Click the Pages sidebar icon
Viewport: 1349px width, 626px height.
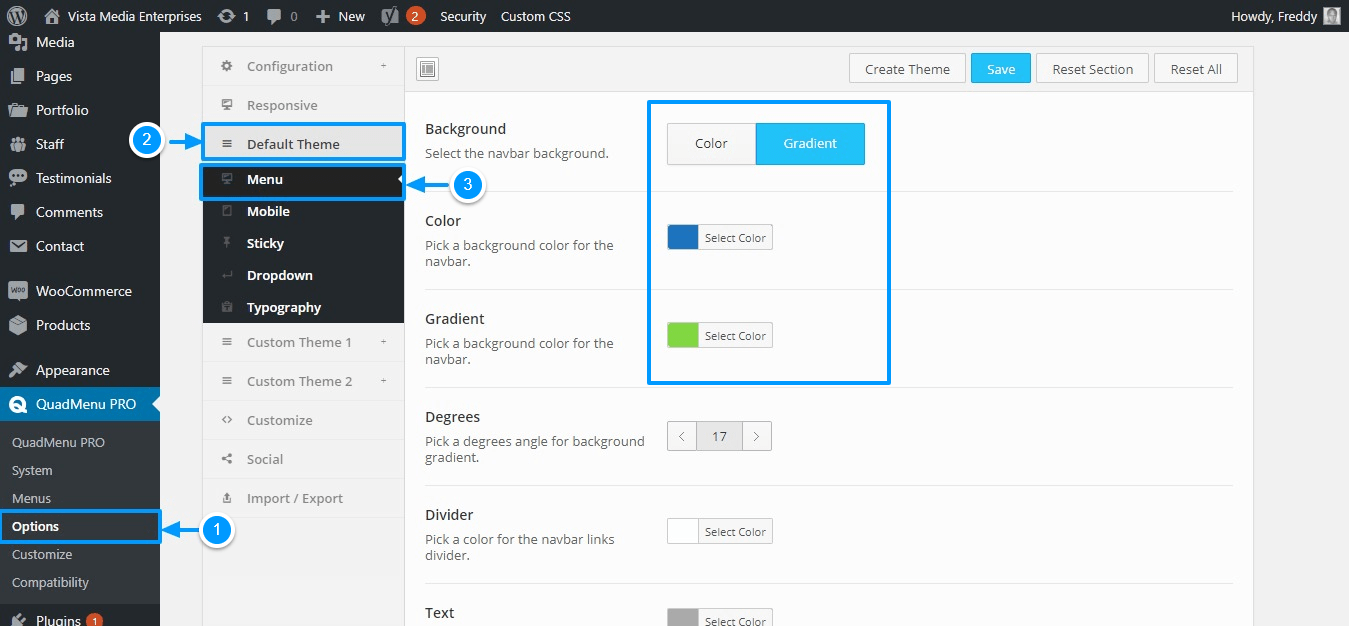(x=18, y=76)
